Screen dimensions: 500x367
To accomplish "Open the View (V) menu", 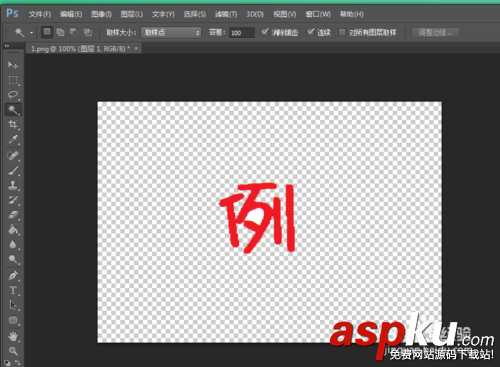I will pyautogui.click(x=285, y=14).
